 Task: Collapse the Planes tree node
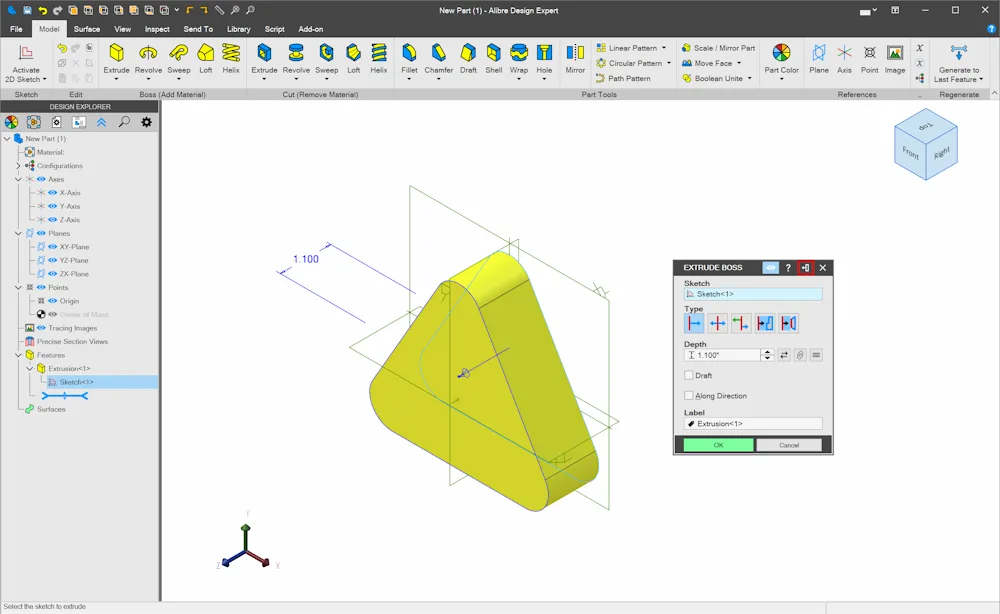tap(18, 233)
